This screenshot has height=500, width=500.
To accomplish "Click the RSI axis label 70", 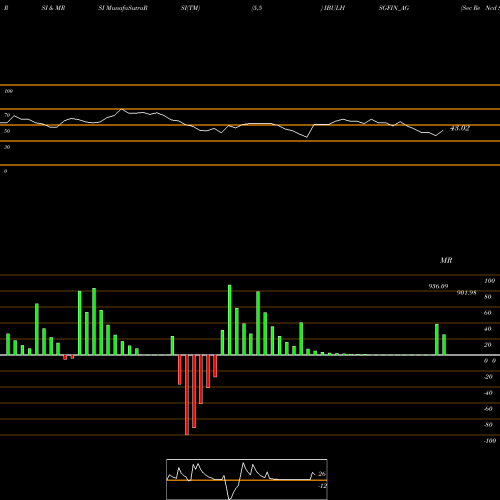I will point(7,115).
